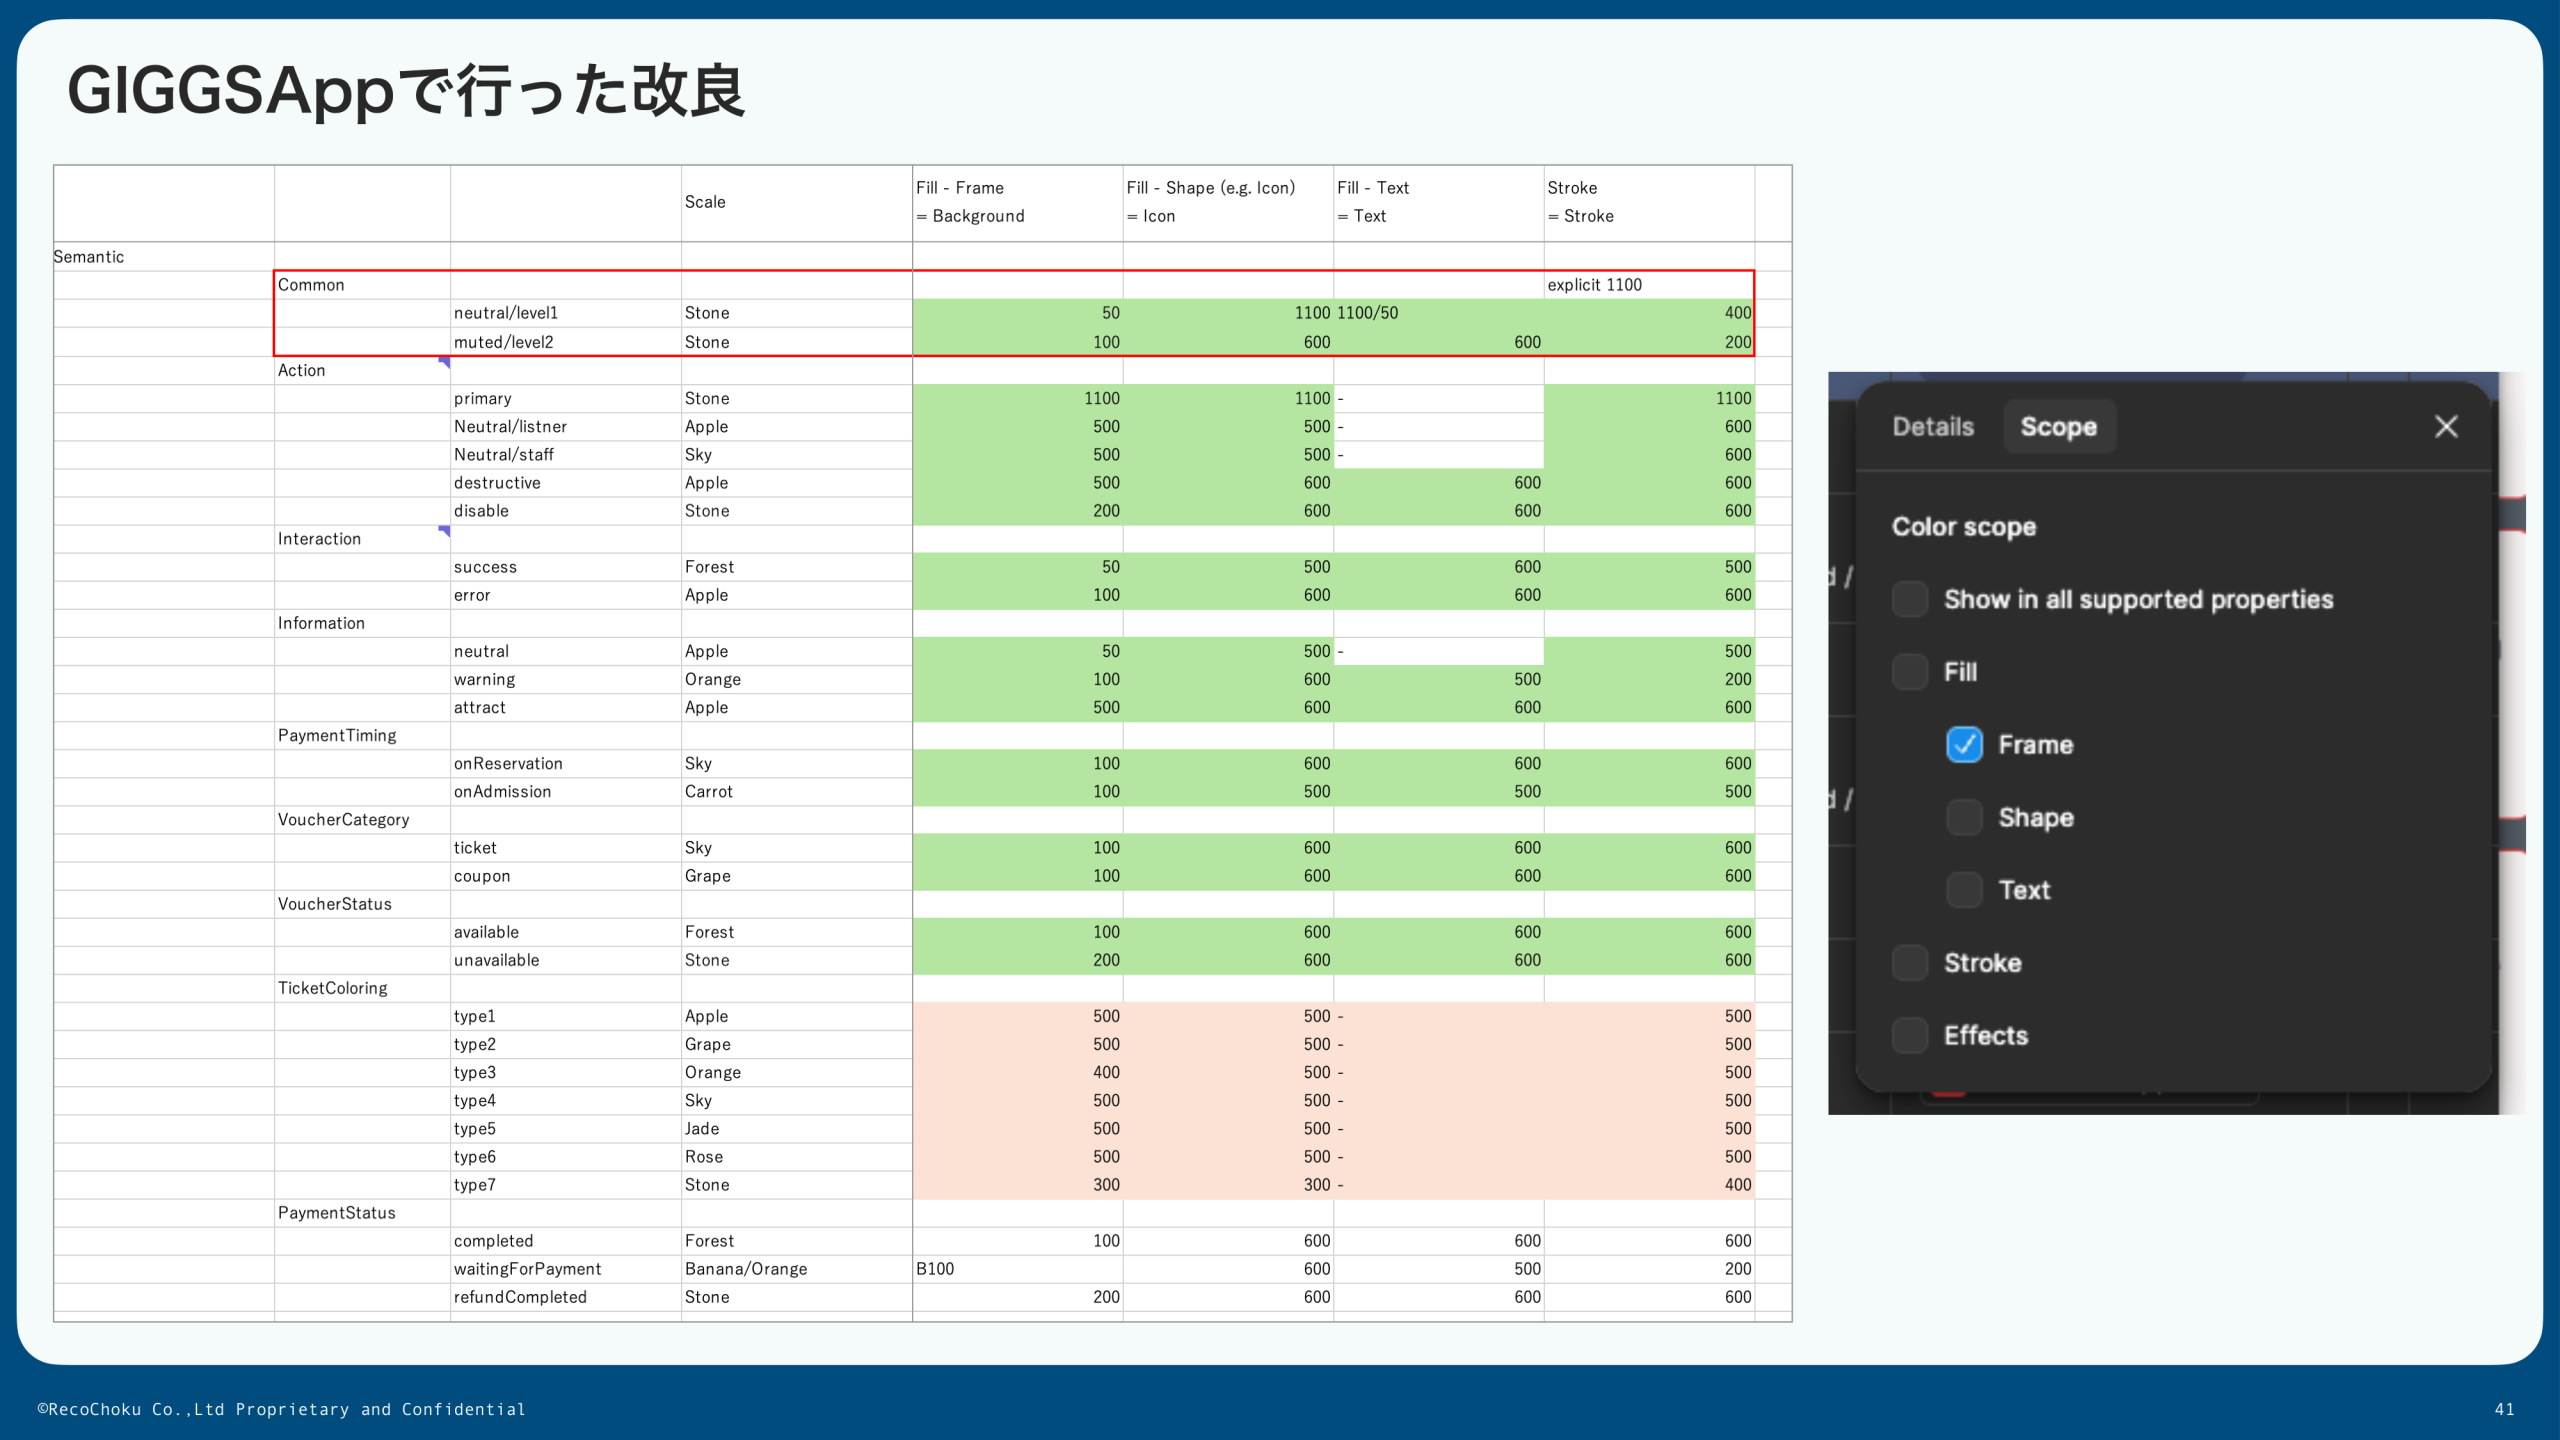Screen dimensions: 2560x1440
Task: Enable the Stroke checkbox
Action: pyautogui.click(x=1910, y=962)
